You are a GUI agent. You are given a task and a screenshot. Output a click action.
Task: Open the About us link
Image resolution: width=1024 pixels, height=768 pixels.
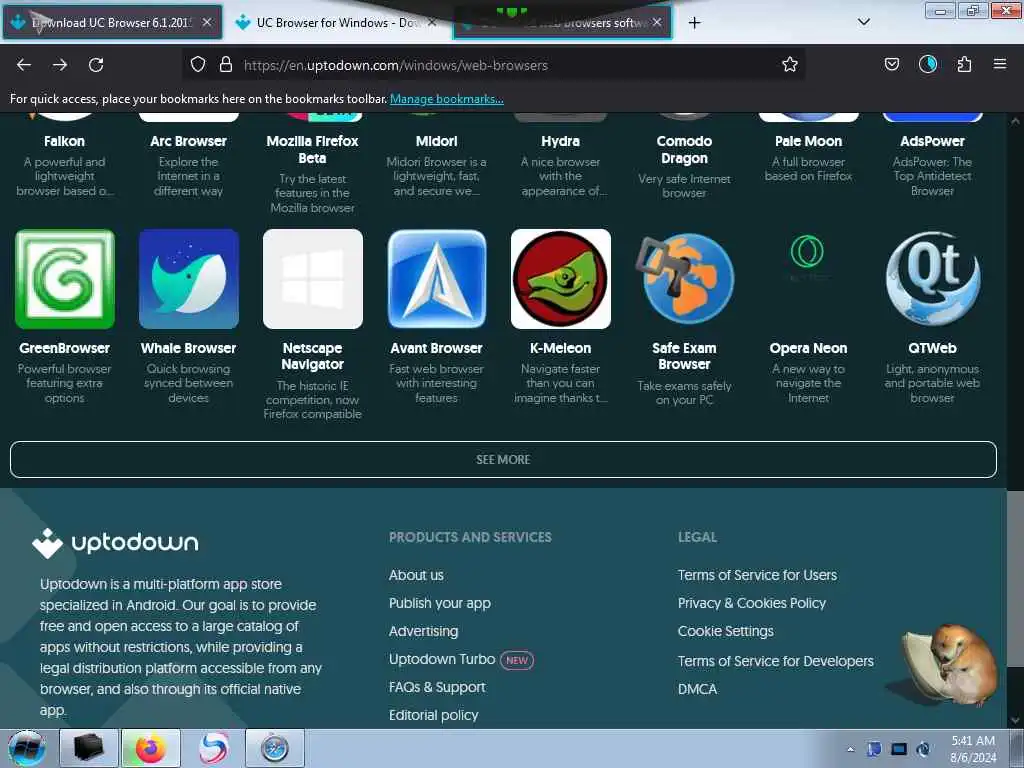point(416,575)
